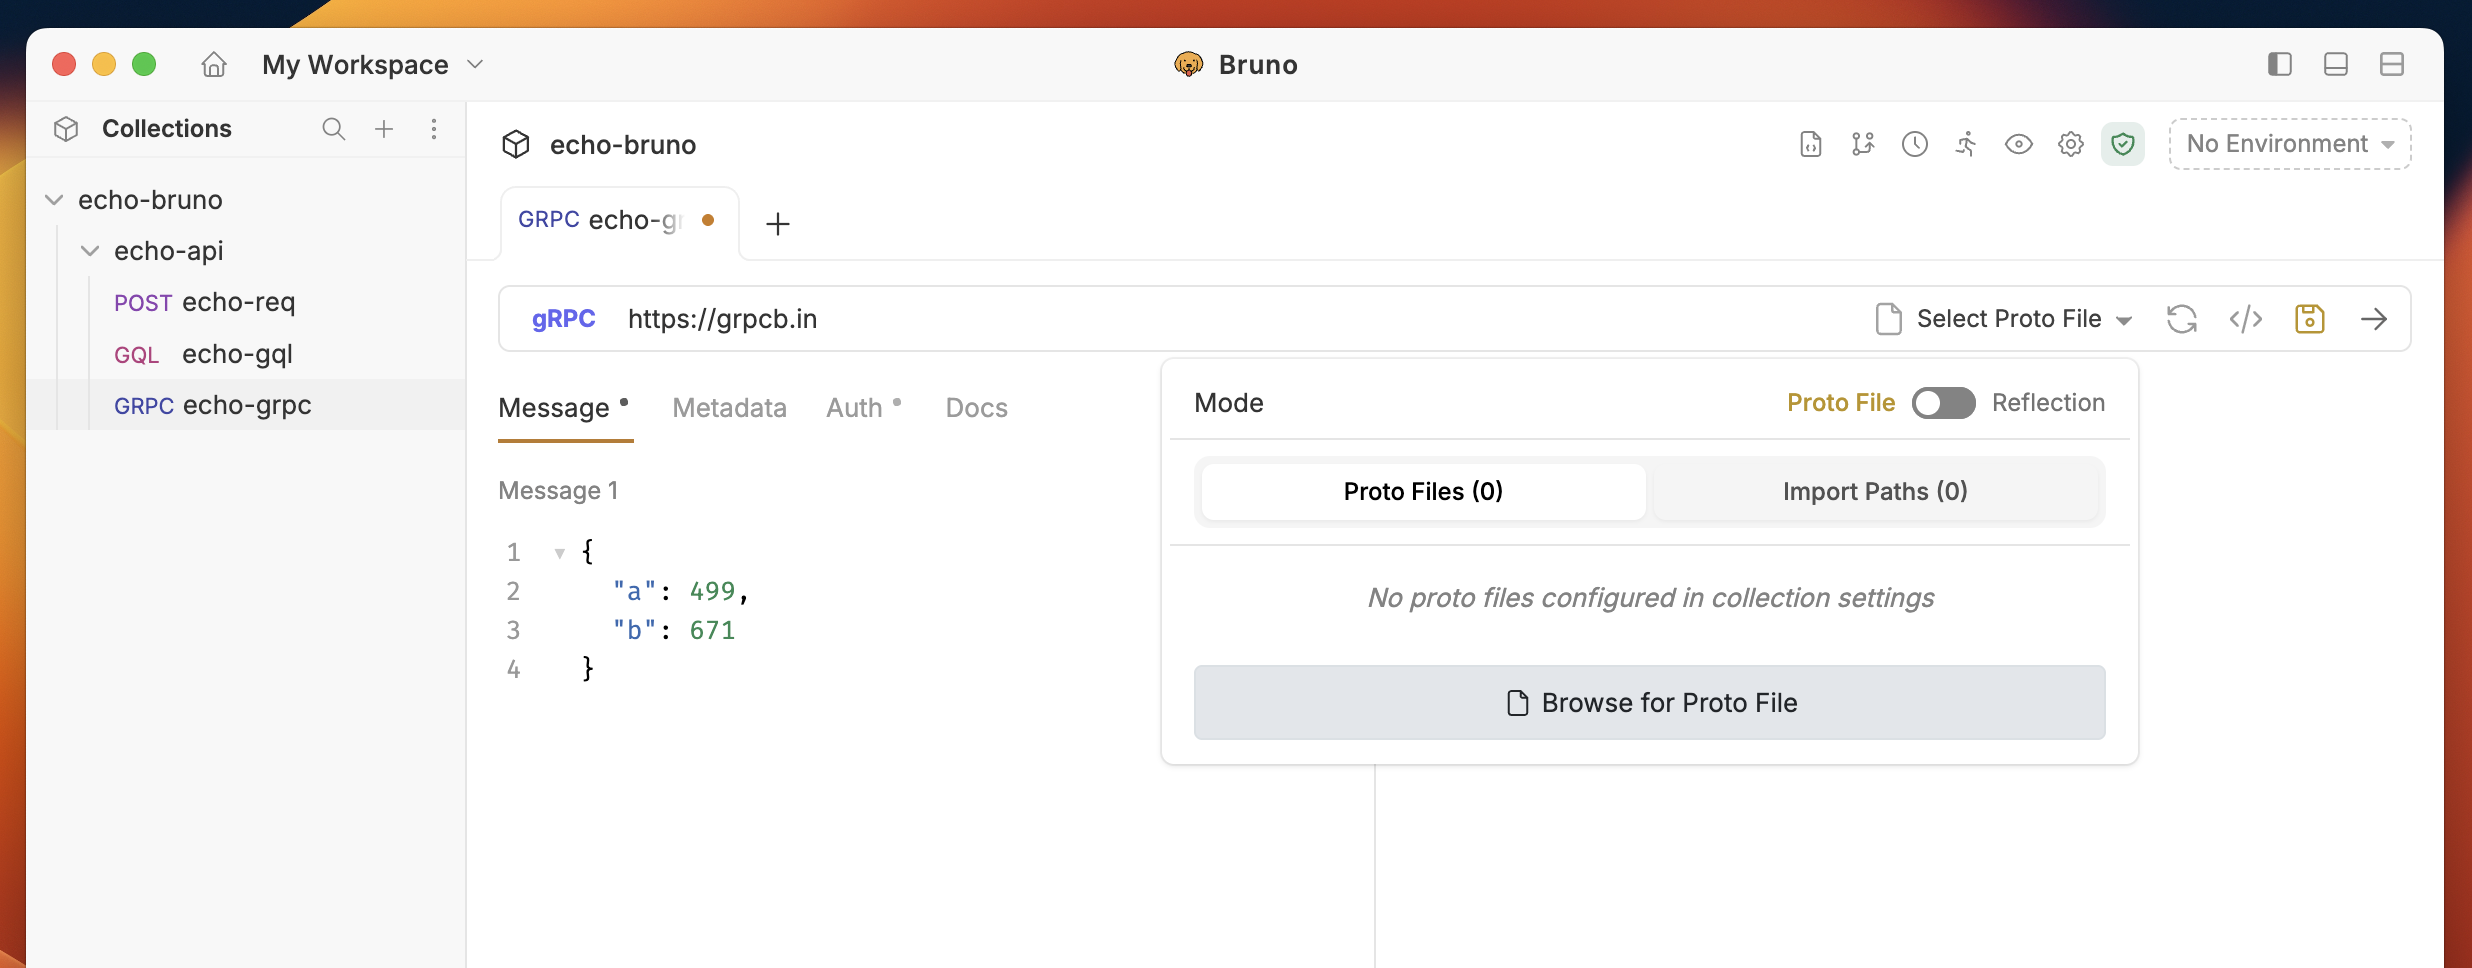Fold the JSON block at line 1

560,552
